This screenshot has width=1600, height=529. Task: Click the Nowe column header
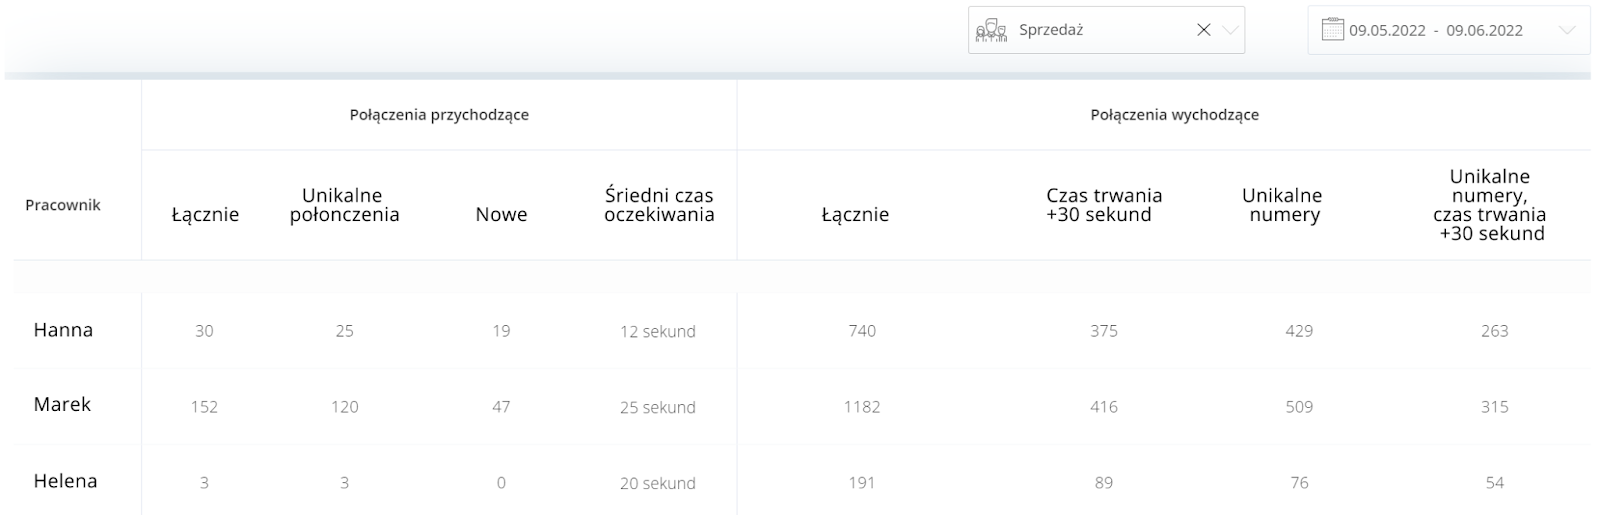click(501, 214)
